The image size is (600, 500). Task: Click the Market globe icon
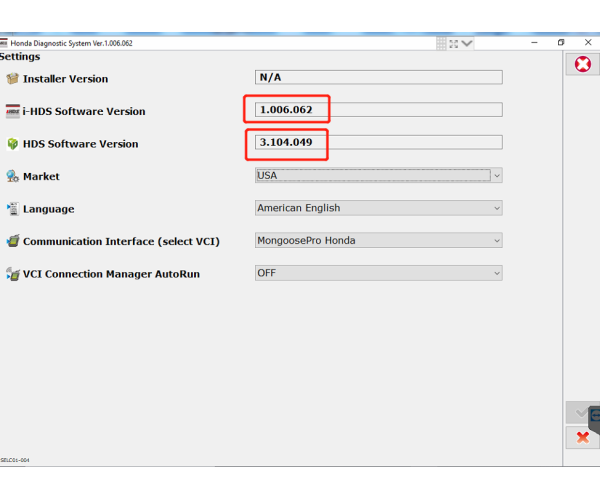coord(12,176)
